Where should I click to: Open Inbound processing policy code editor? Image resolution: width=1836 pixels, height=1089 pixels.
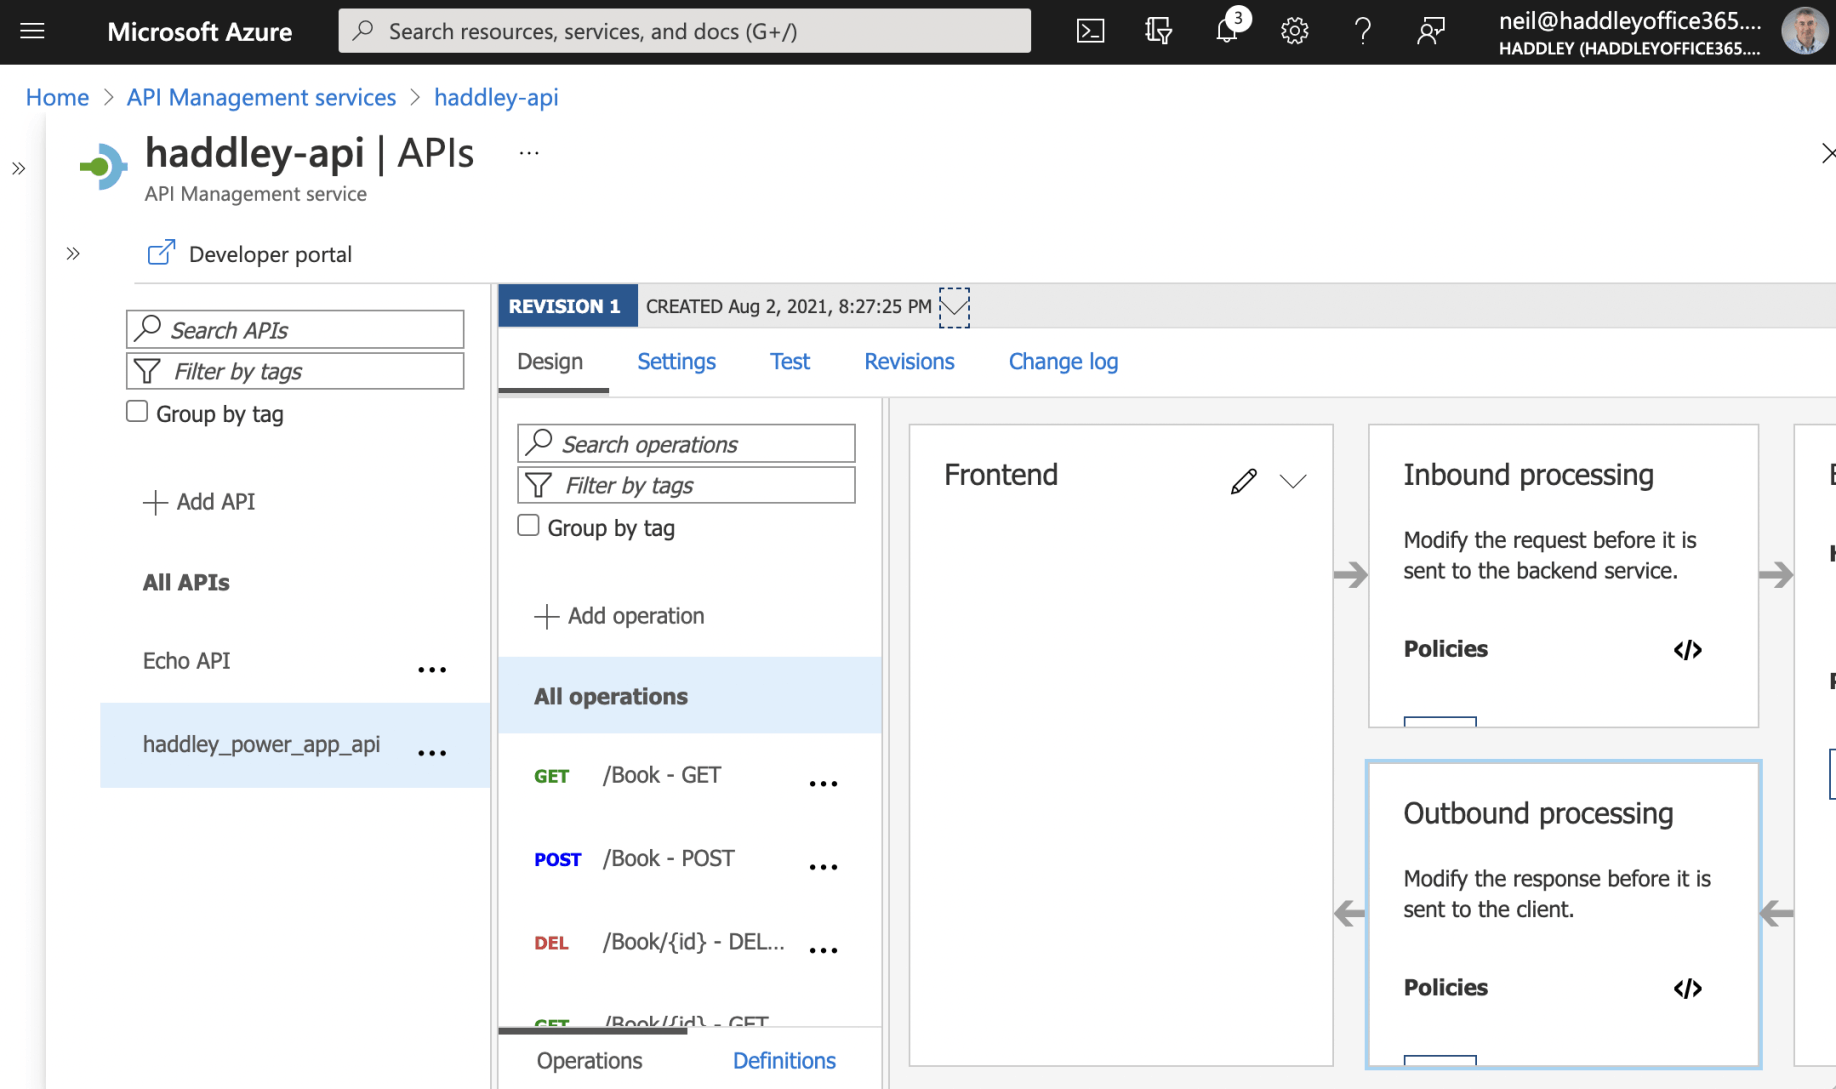tap(1687, 650)
